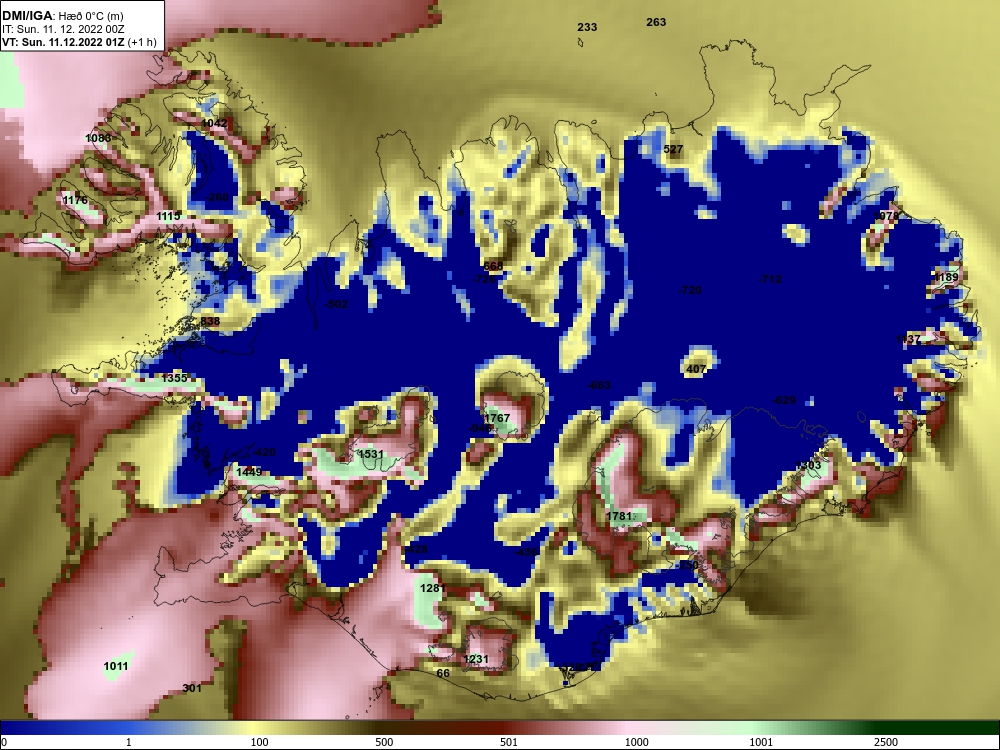Click the map value -726
The width and height of the screenshot is (1000, 750).
pyautogui.click(x=483, y=279)
